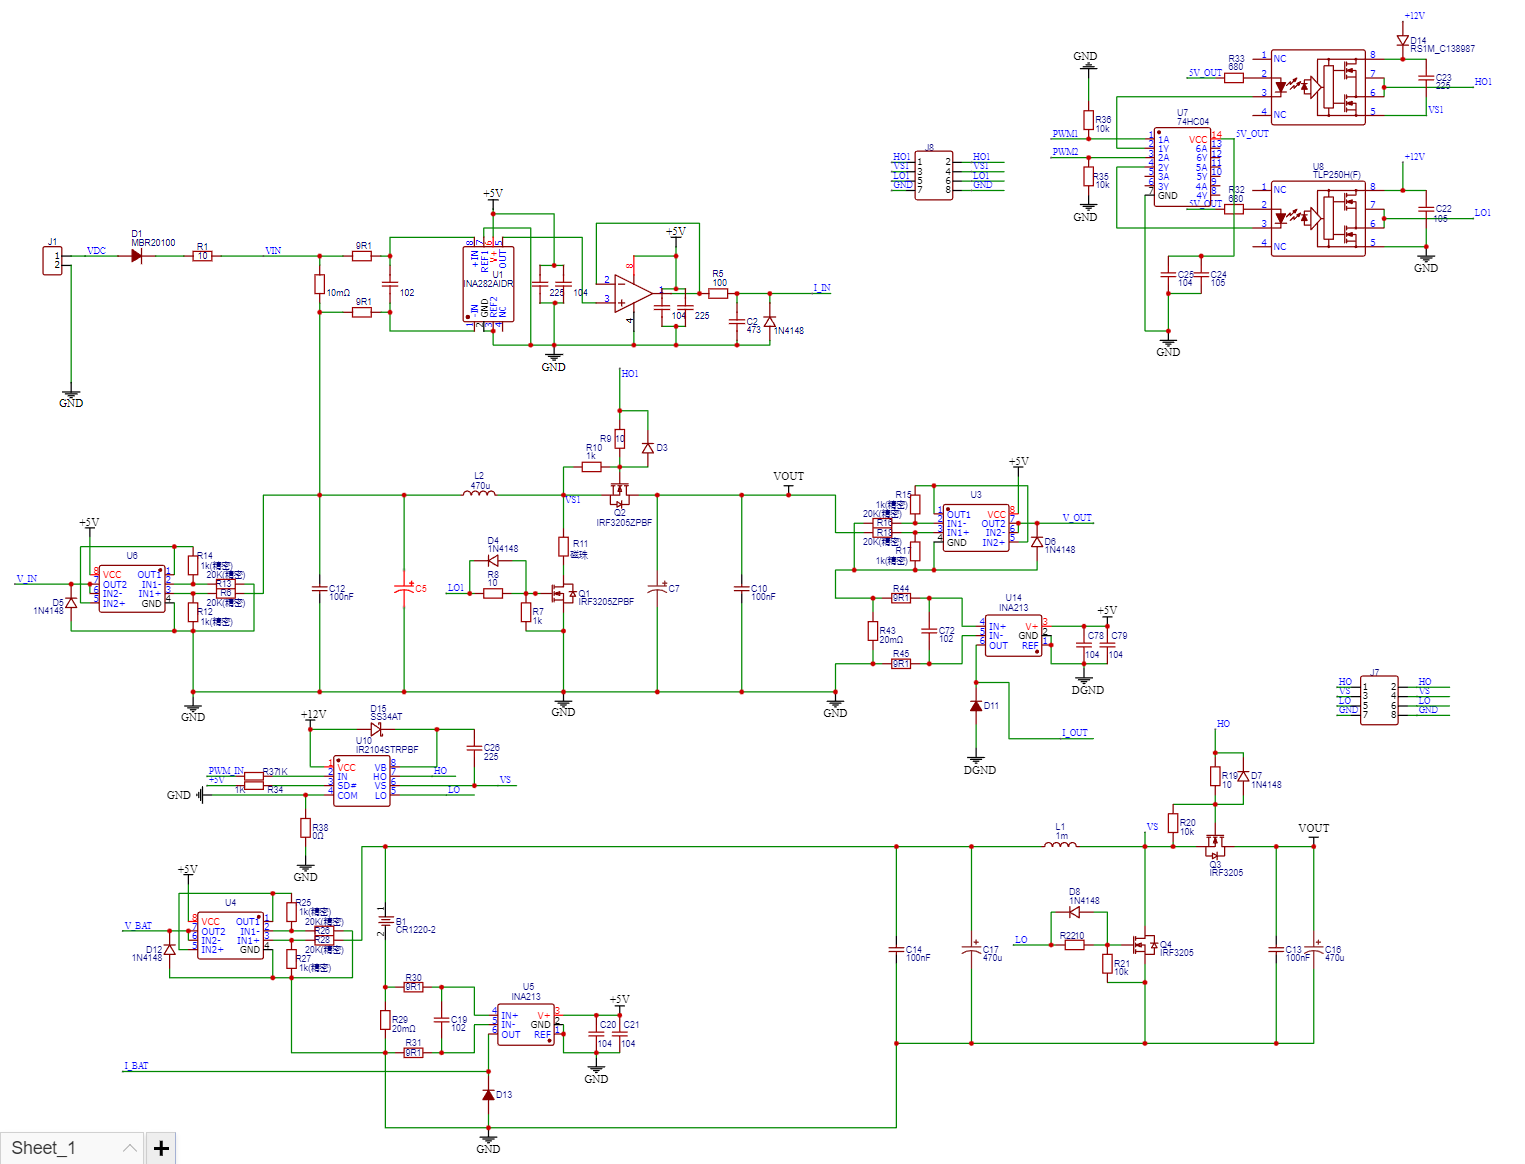Select the B1 CR1220-2 battery symbol

coord(385,919)
